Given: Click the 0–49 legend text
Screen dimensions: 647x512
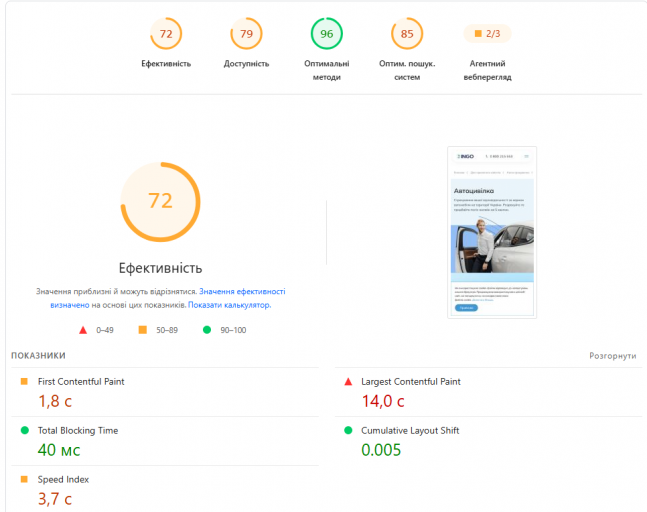Looking at the screenshot, I should pos(105,330).
